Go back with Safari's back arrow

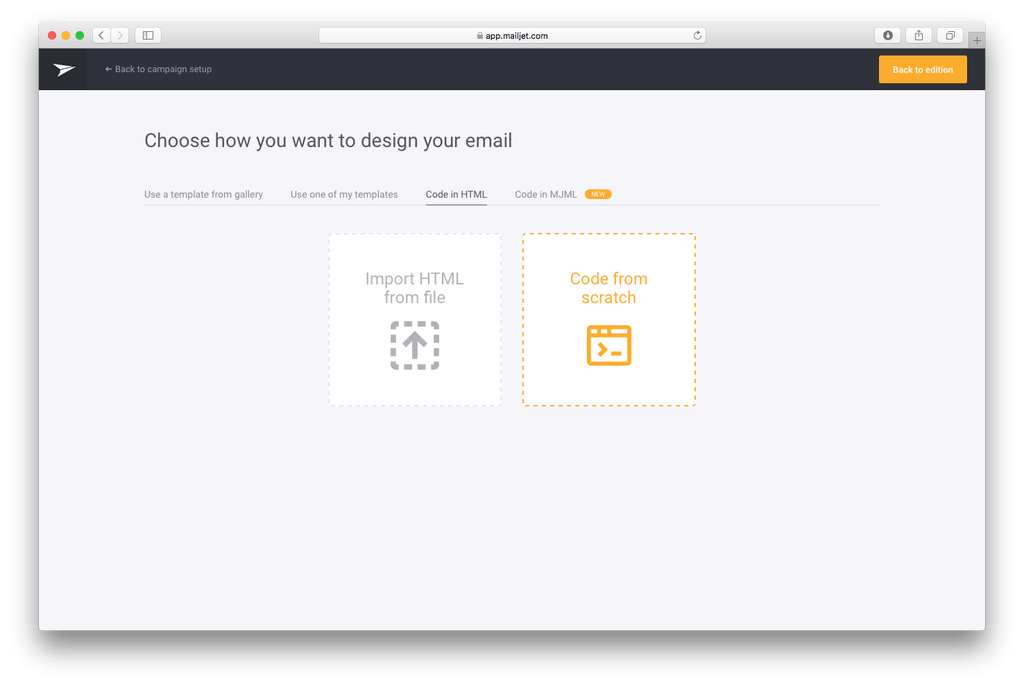point(101,35)
